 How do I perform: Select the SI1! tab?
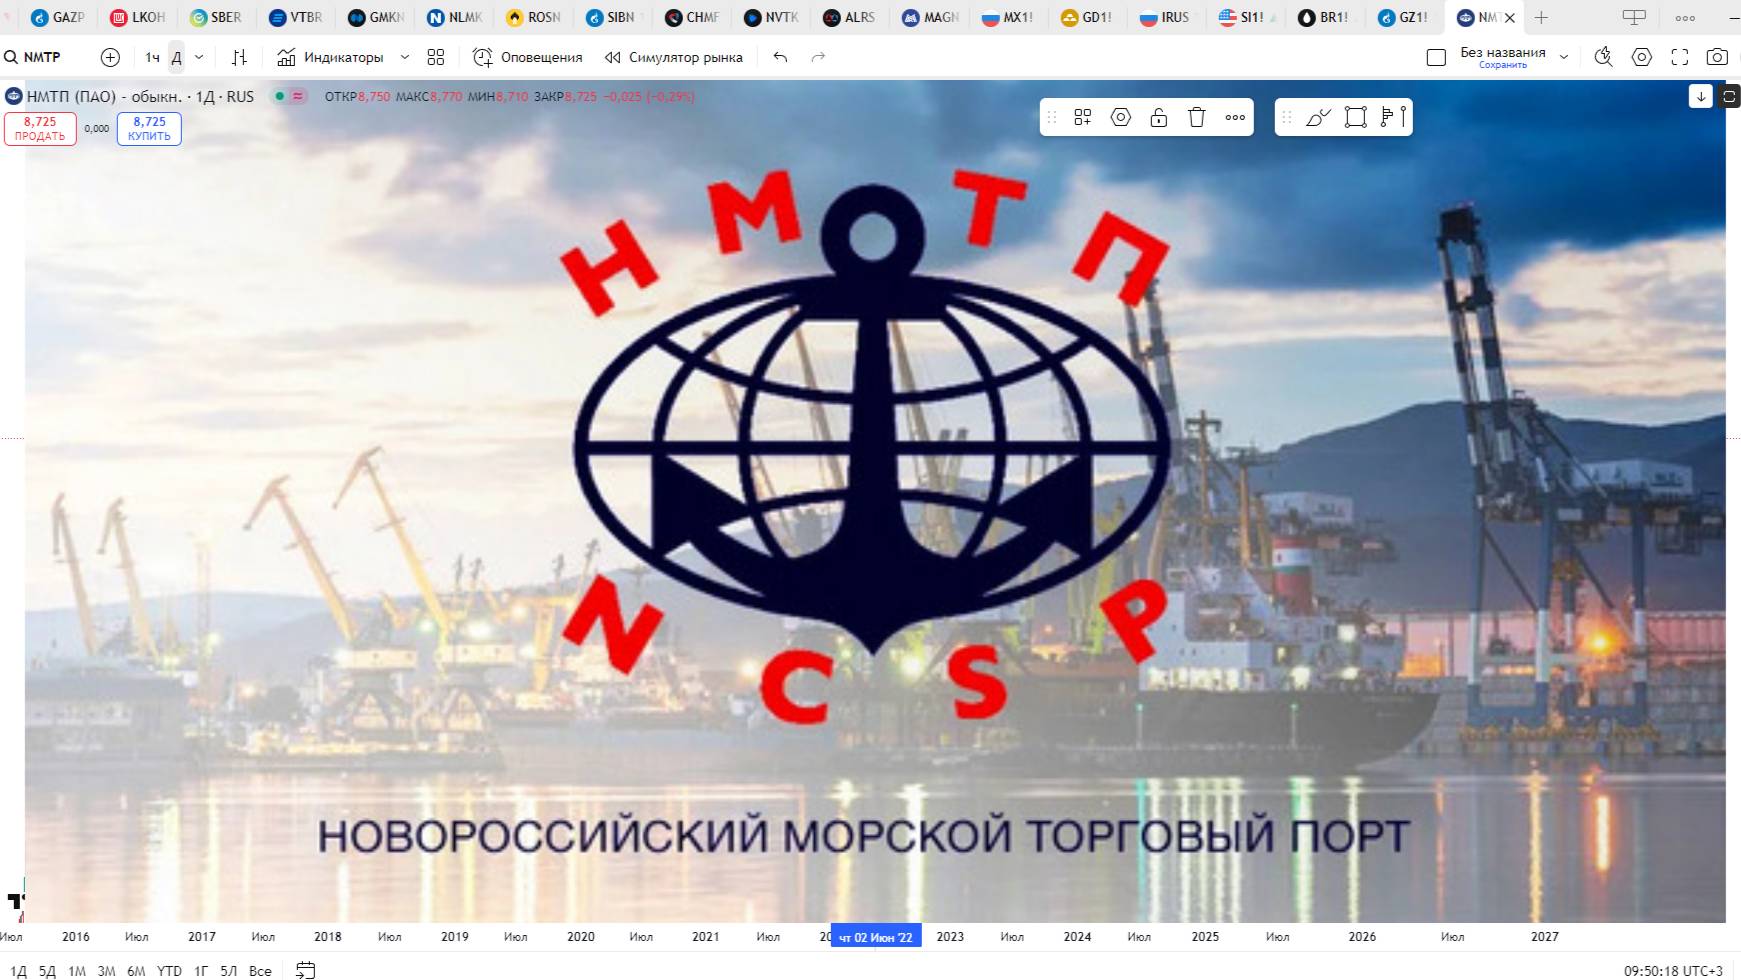pyautogui.click(x=1245, y=17)
